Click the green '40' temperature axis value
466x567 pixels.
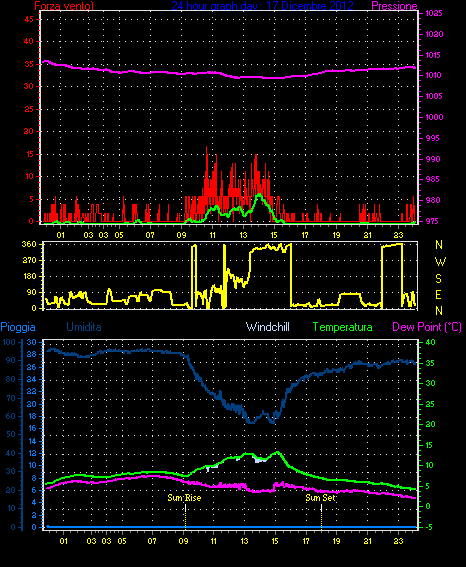click(430, 342)
